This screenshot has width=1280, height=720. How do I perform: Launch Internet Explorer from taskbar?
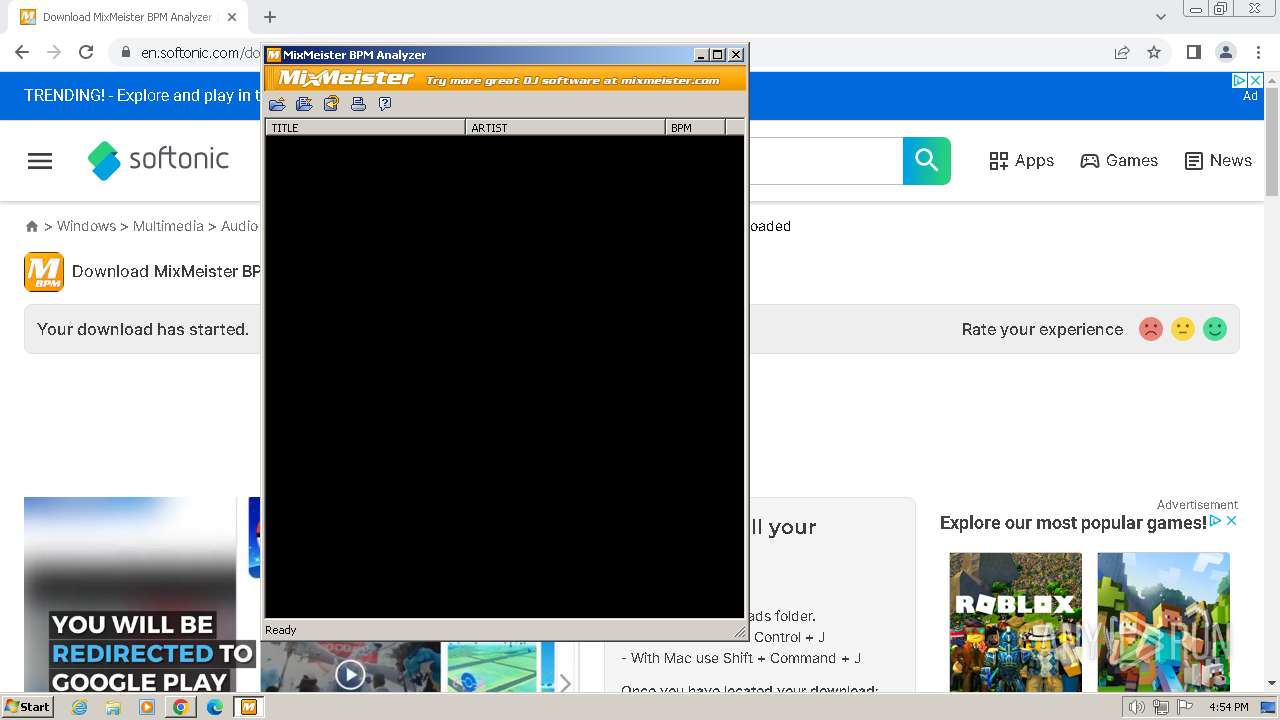[x=79, y=707]
